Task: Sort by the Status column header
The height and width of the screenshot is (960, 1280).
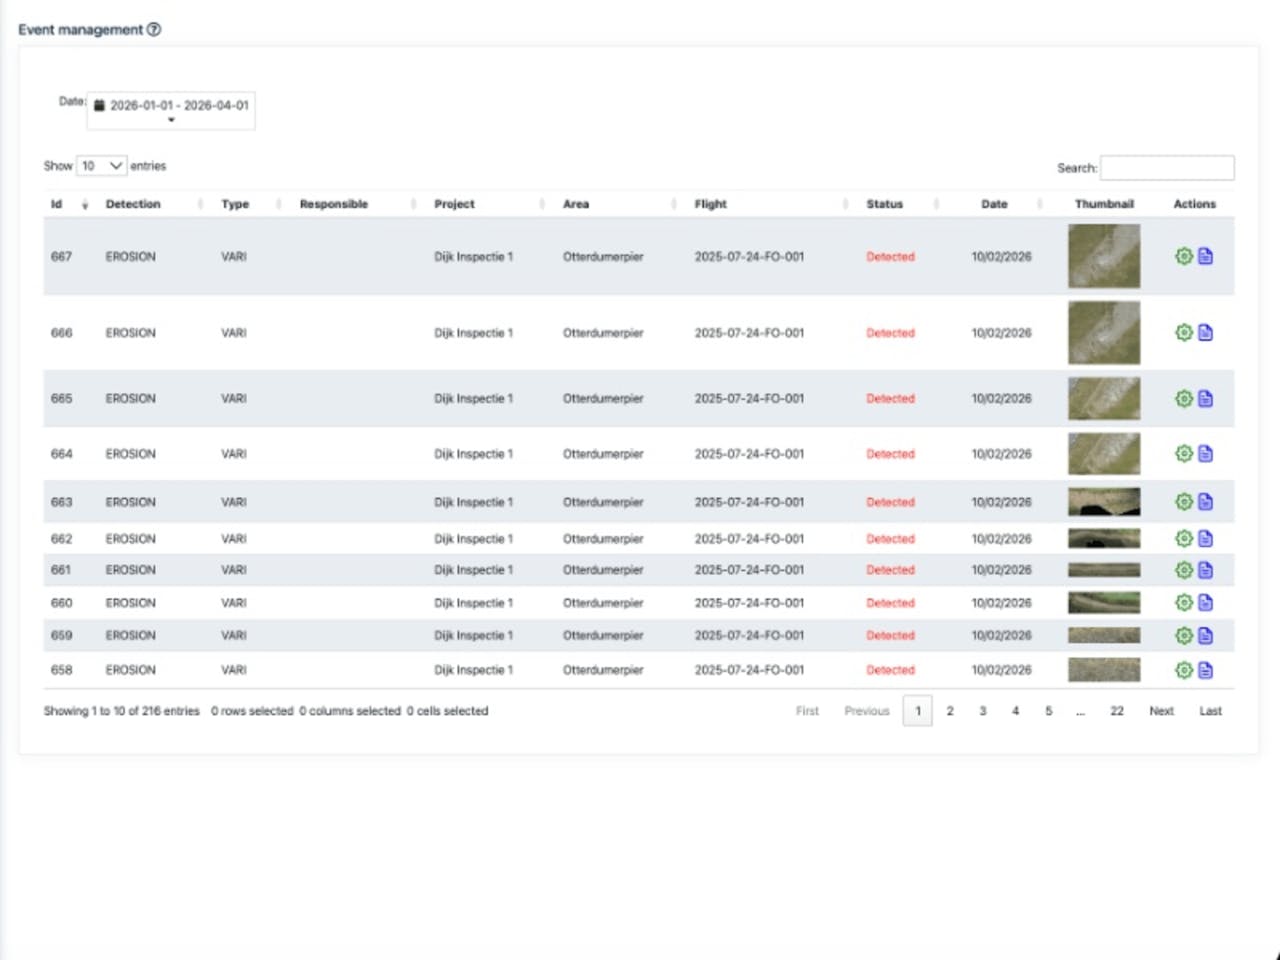Action: click(x=902, y=204)
